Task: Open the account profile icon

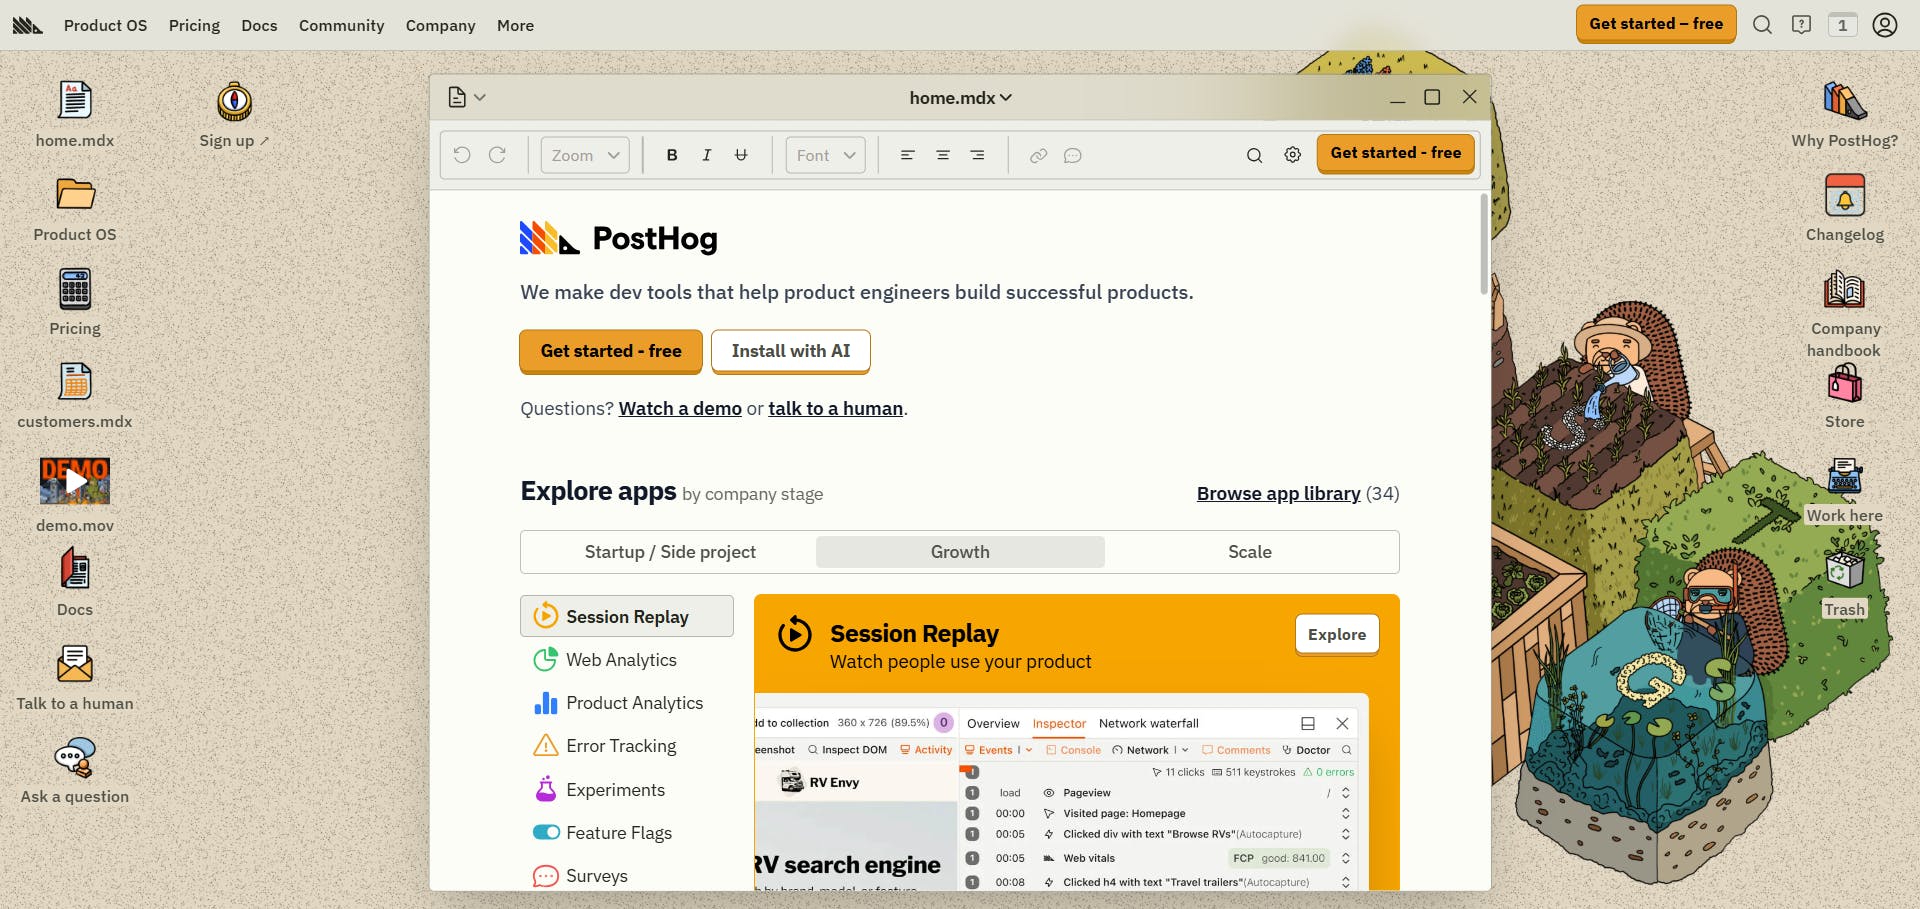Action: point(1884,24)
